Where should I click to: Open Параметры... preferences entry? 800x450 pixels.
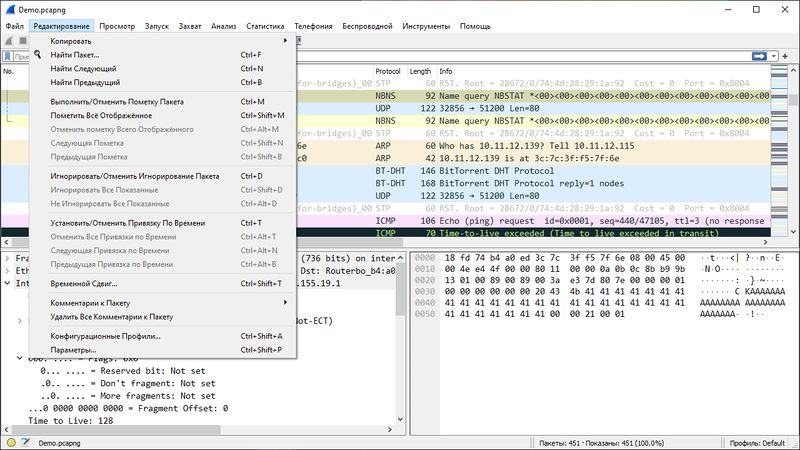tap(163, 350)
